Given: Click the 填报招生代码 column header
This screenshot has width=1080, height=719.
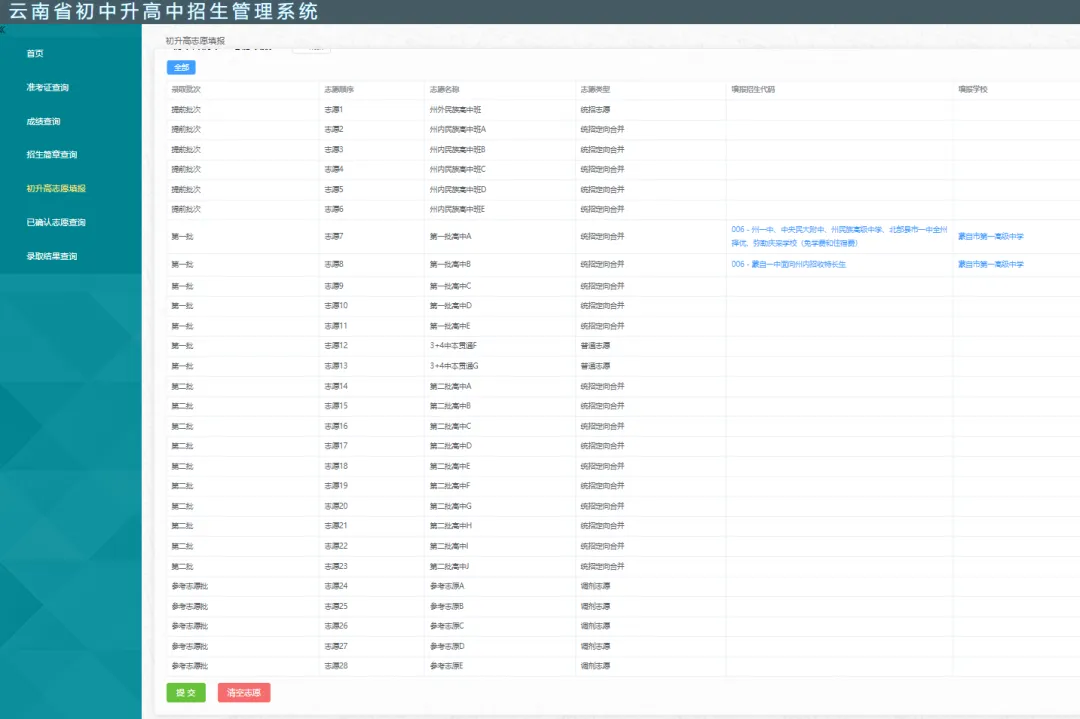Looking at the screenshot, I should tap(753, 90).
